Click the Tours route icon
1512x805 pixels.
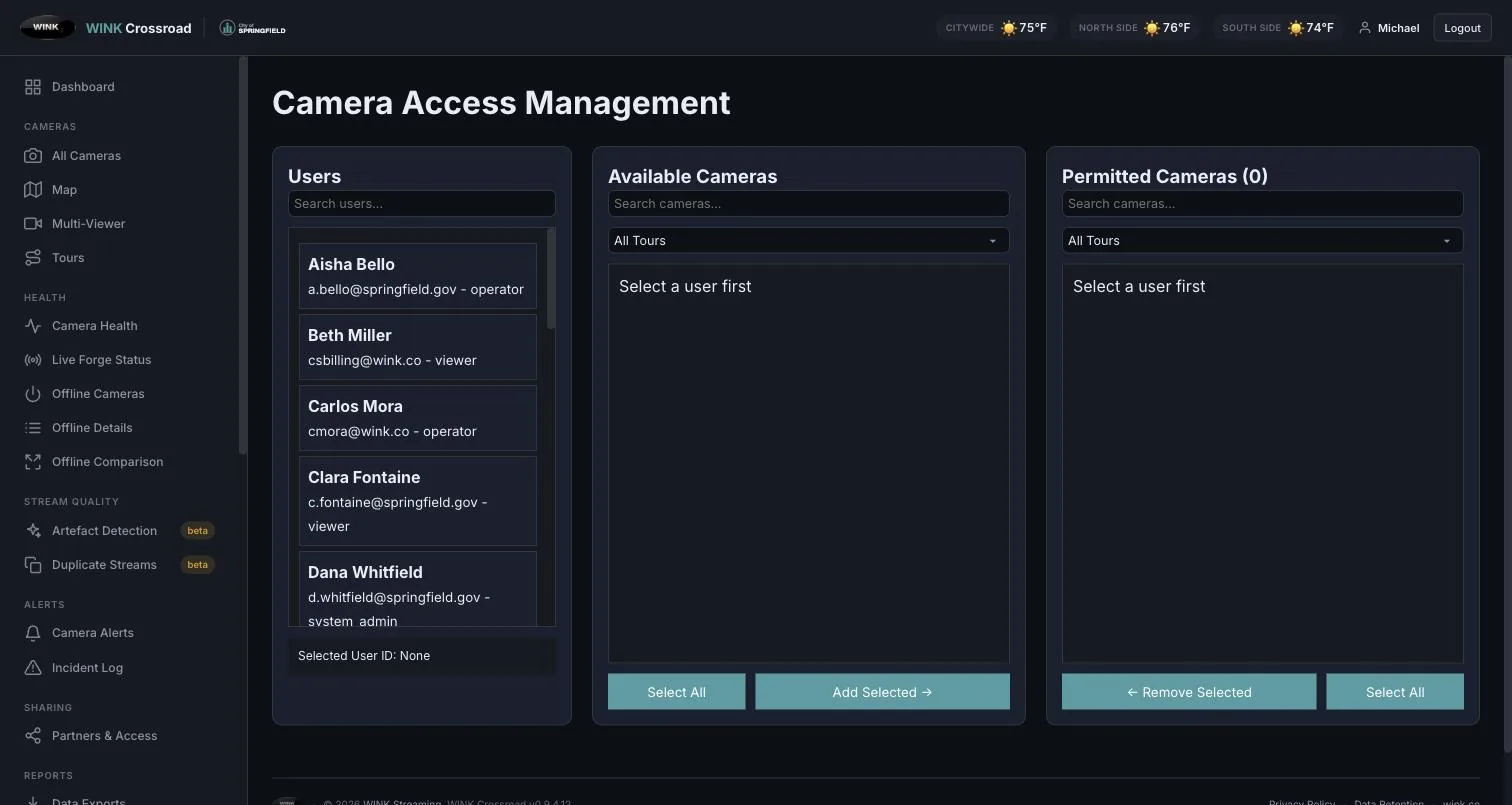pyautogui.click(x=33, y=258)
